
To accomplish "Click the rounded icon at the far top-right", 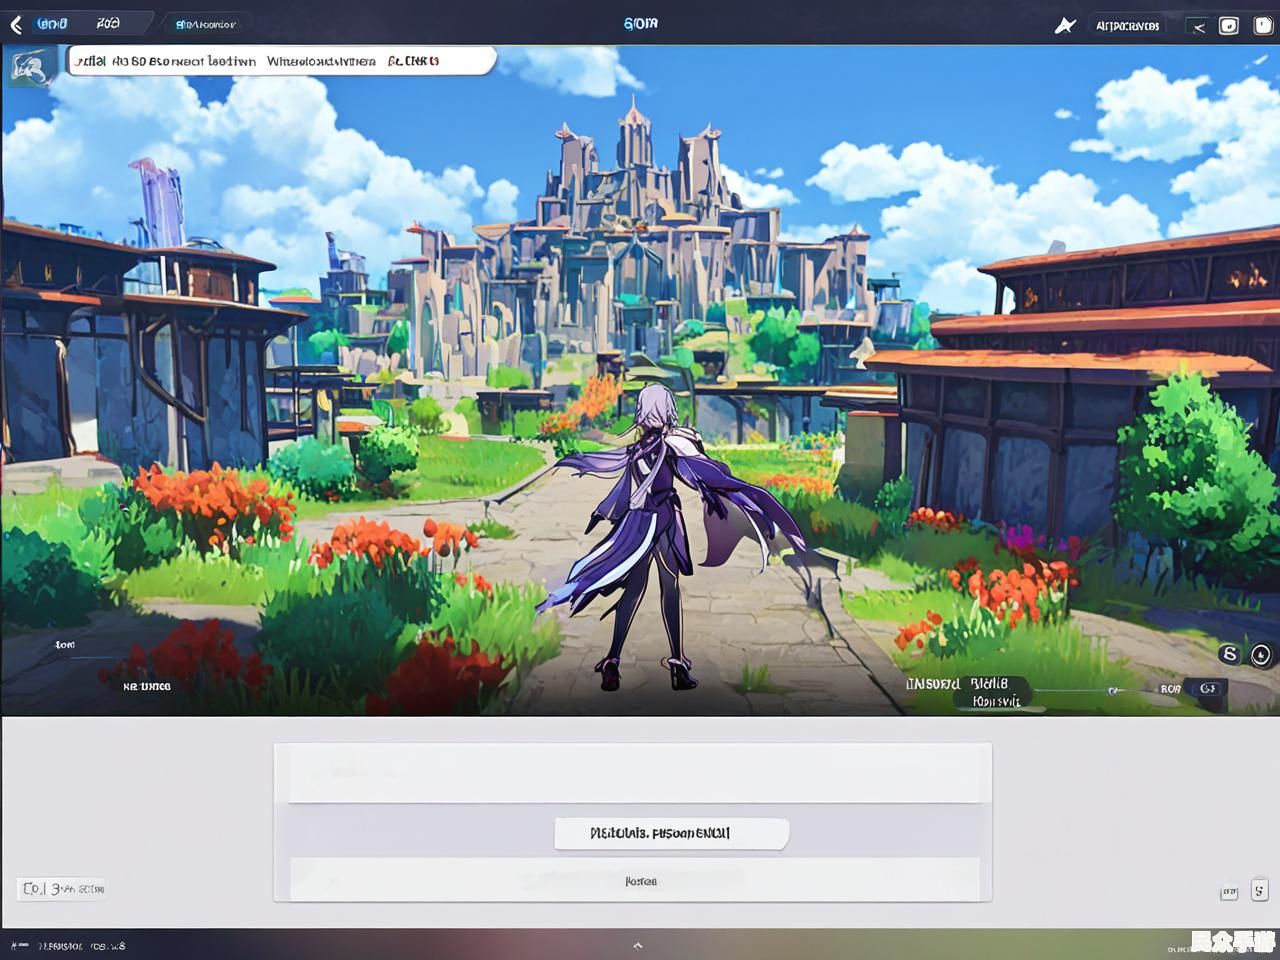I will click(1263, 26).
